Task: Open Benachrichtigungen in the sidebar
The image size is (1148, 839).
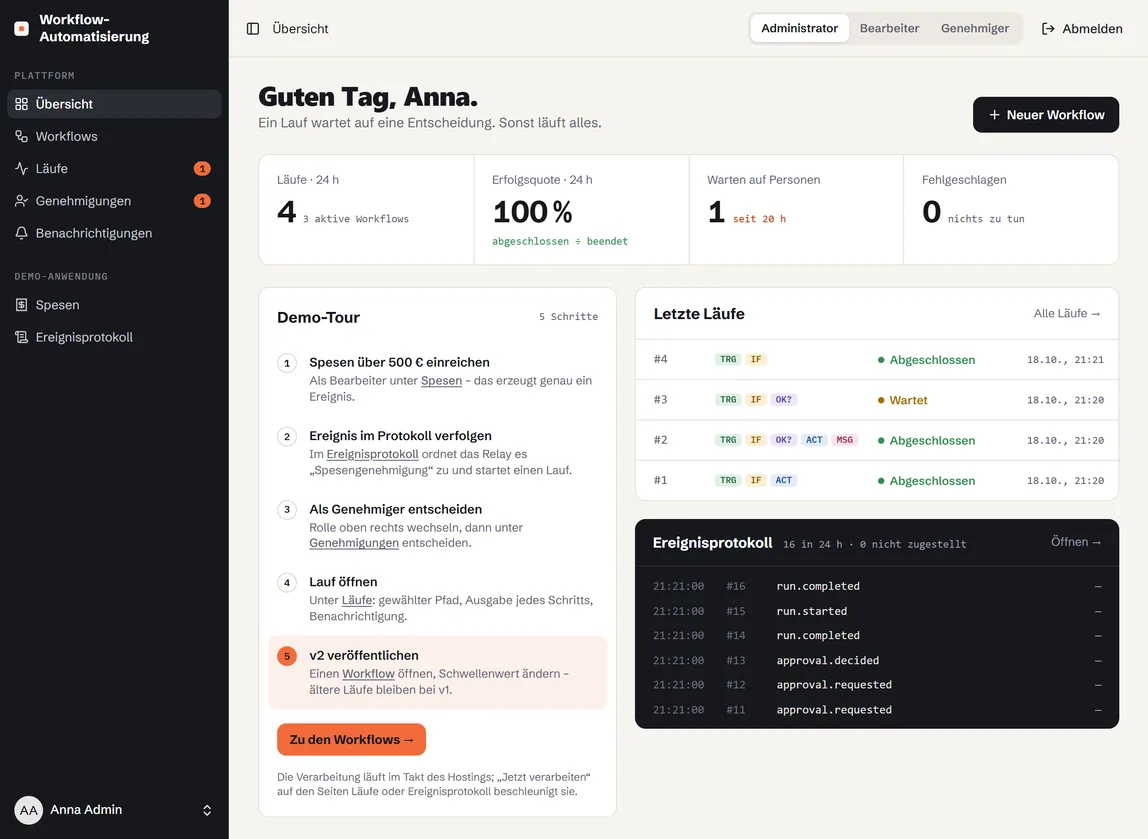Action: (x=114, y=233)
